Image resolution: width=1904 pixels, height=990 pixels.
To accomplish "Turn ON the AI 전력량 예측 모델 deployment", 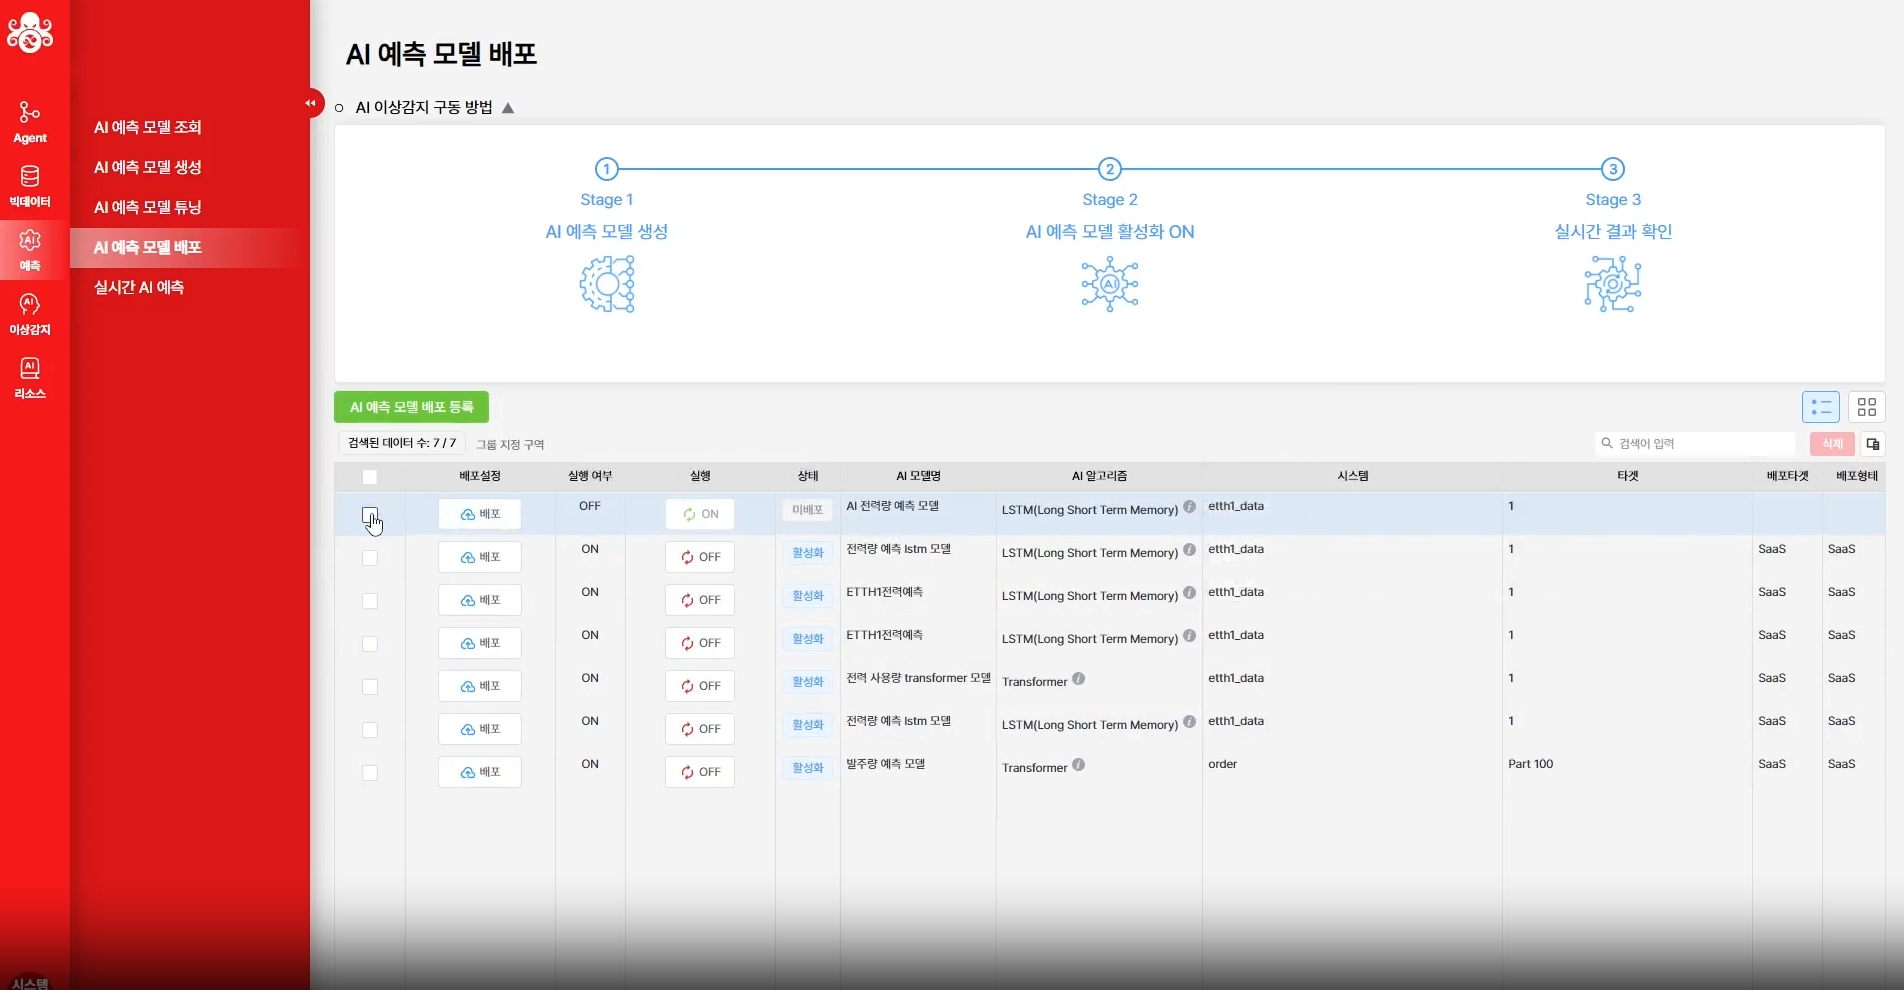I will point(700,514).
